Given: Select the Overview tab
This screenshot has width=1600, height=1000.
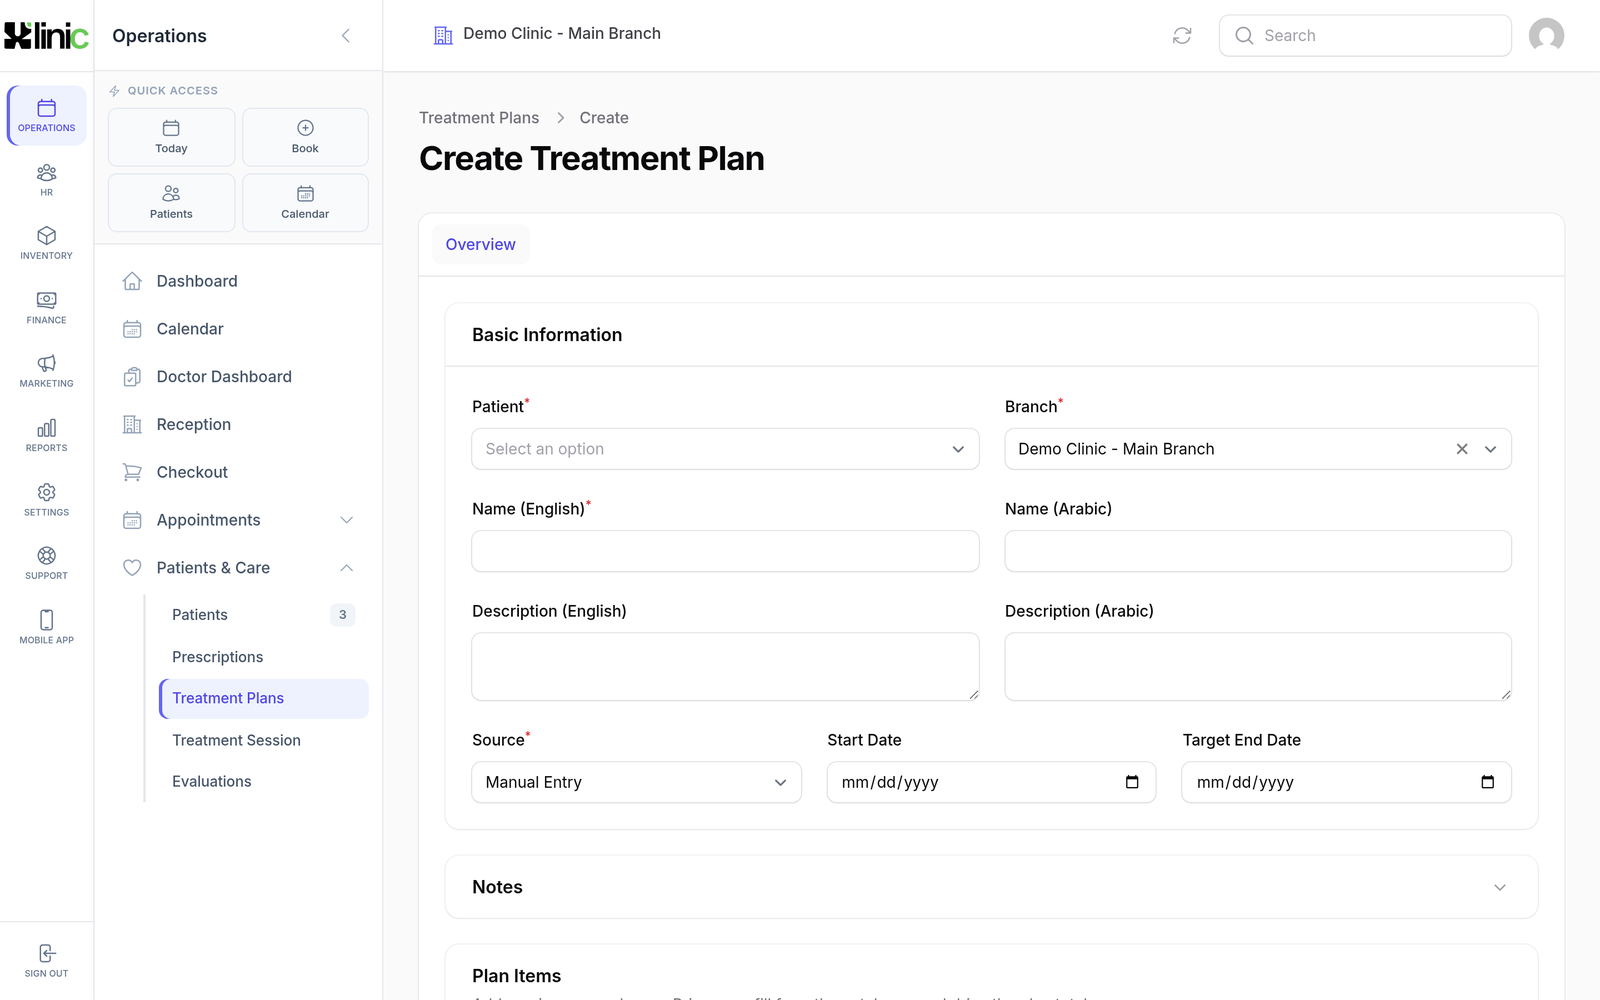Looking at the screenshot, I should tap(481, 245).
